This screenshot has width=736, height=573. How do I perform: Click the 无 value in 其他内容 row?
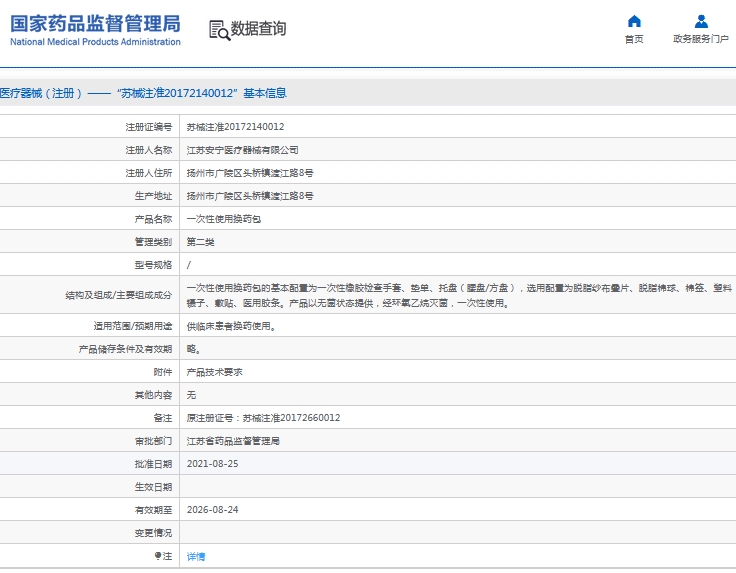point(191,395)
